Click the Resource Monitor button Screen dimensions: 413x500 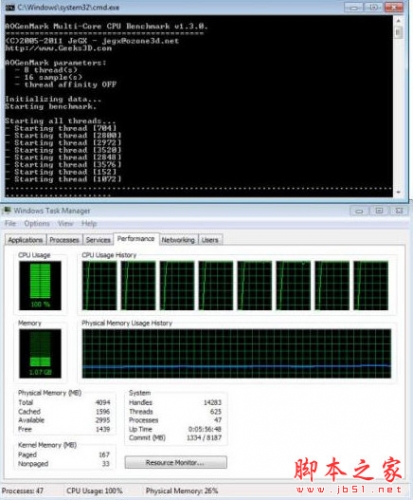click(x=176, y=463)
